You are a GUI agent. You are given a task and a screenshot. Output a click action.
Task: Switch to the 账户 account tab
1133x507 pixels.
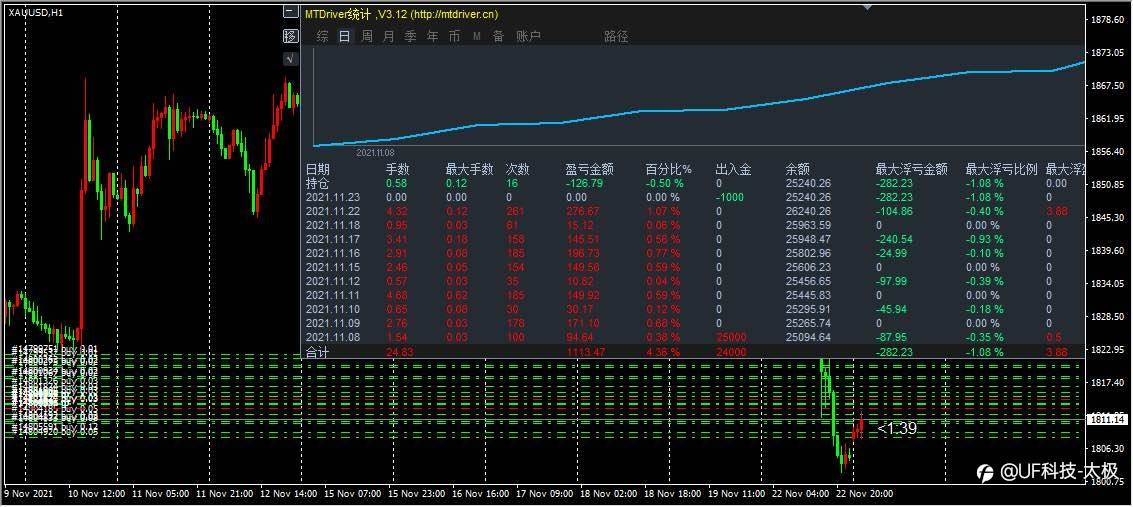click(528, 36)
